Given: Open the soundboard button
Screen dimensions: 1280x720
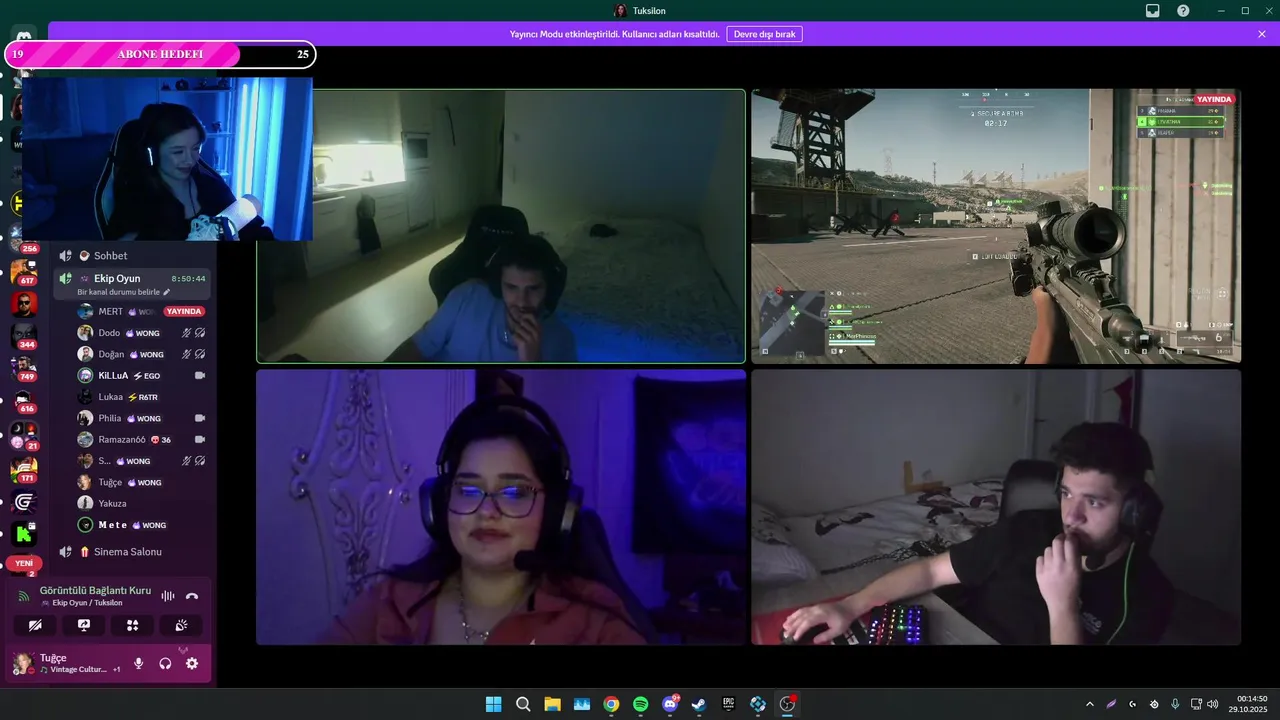Looking at the screenshot, I should pyautogui.click(x=181, y=625).
